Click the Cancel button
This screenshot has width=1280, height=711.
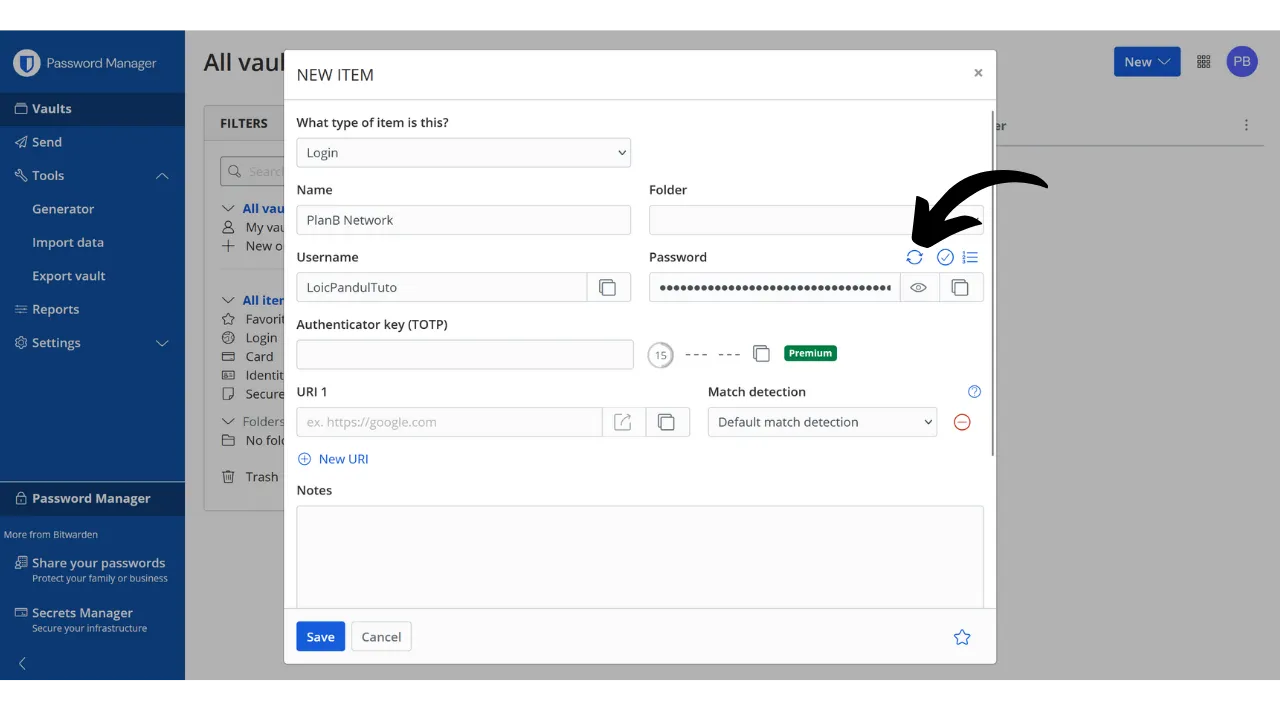(381, 637)
